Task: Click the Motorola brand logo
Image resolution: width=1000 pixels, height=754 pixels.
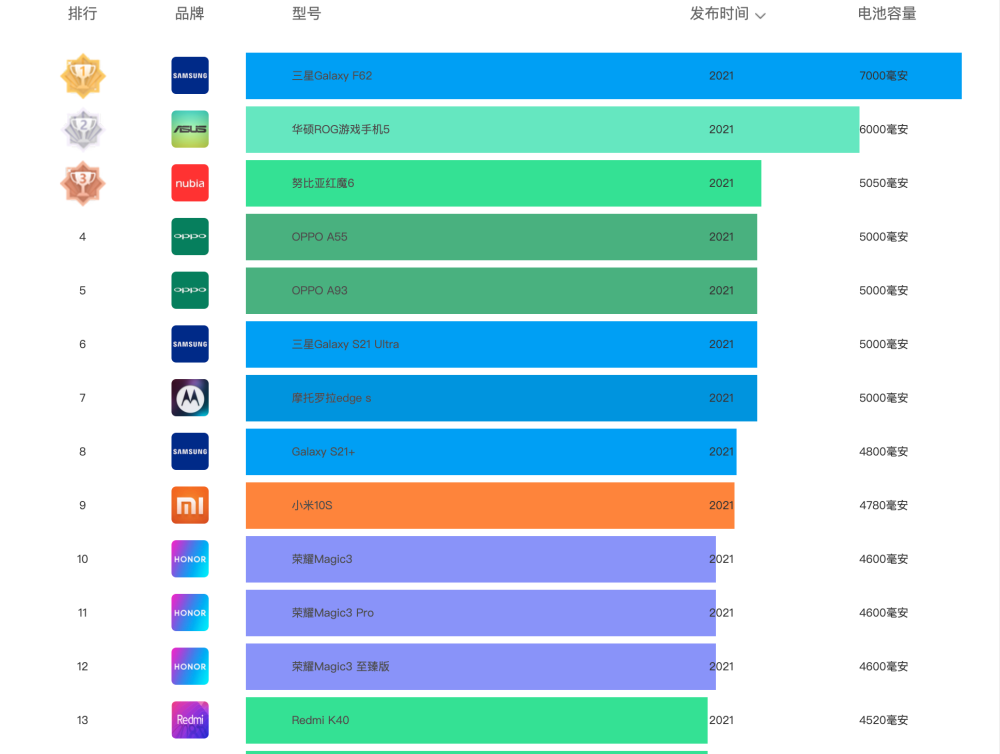Action: (x=190, y=398)
